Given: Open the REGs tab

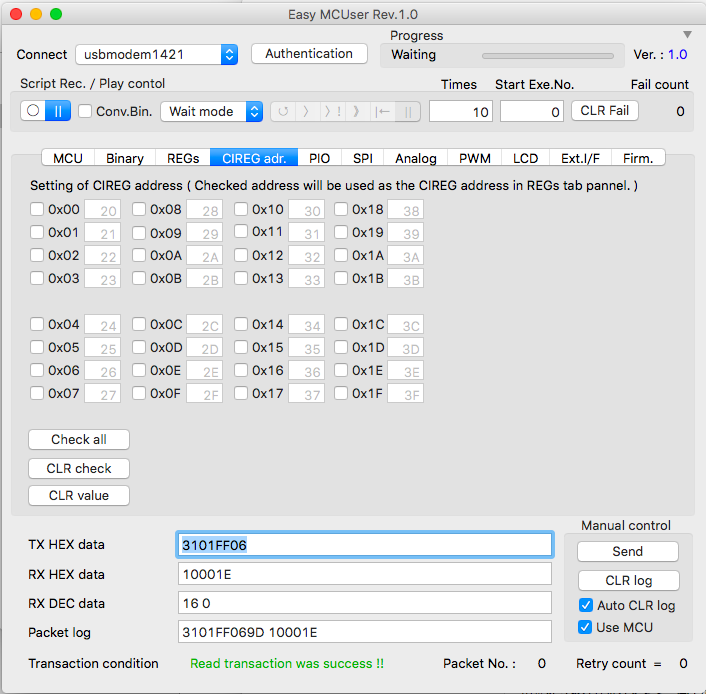Looking at the screenshot, I should [x=183, y=158].
